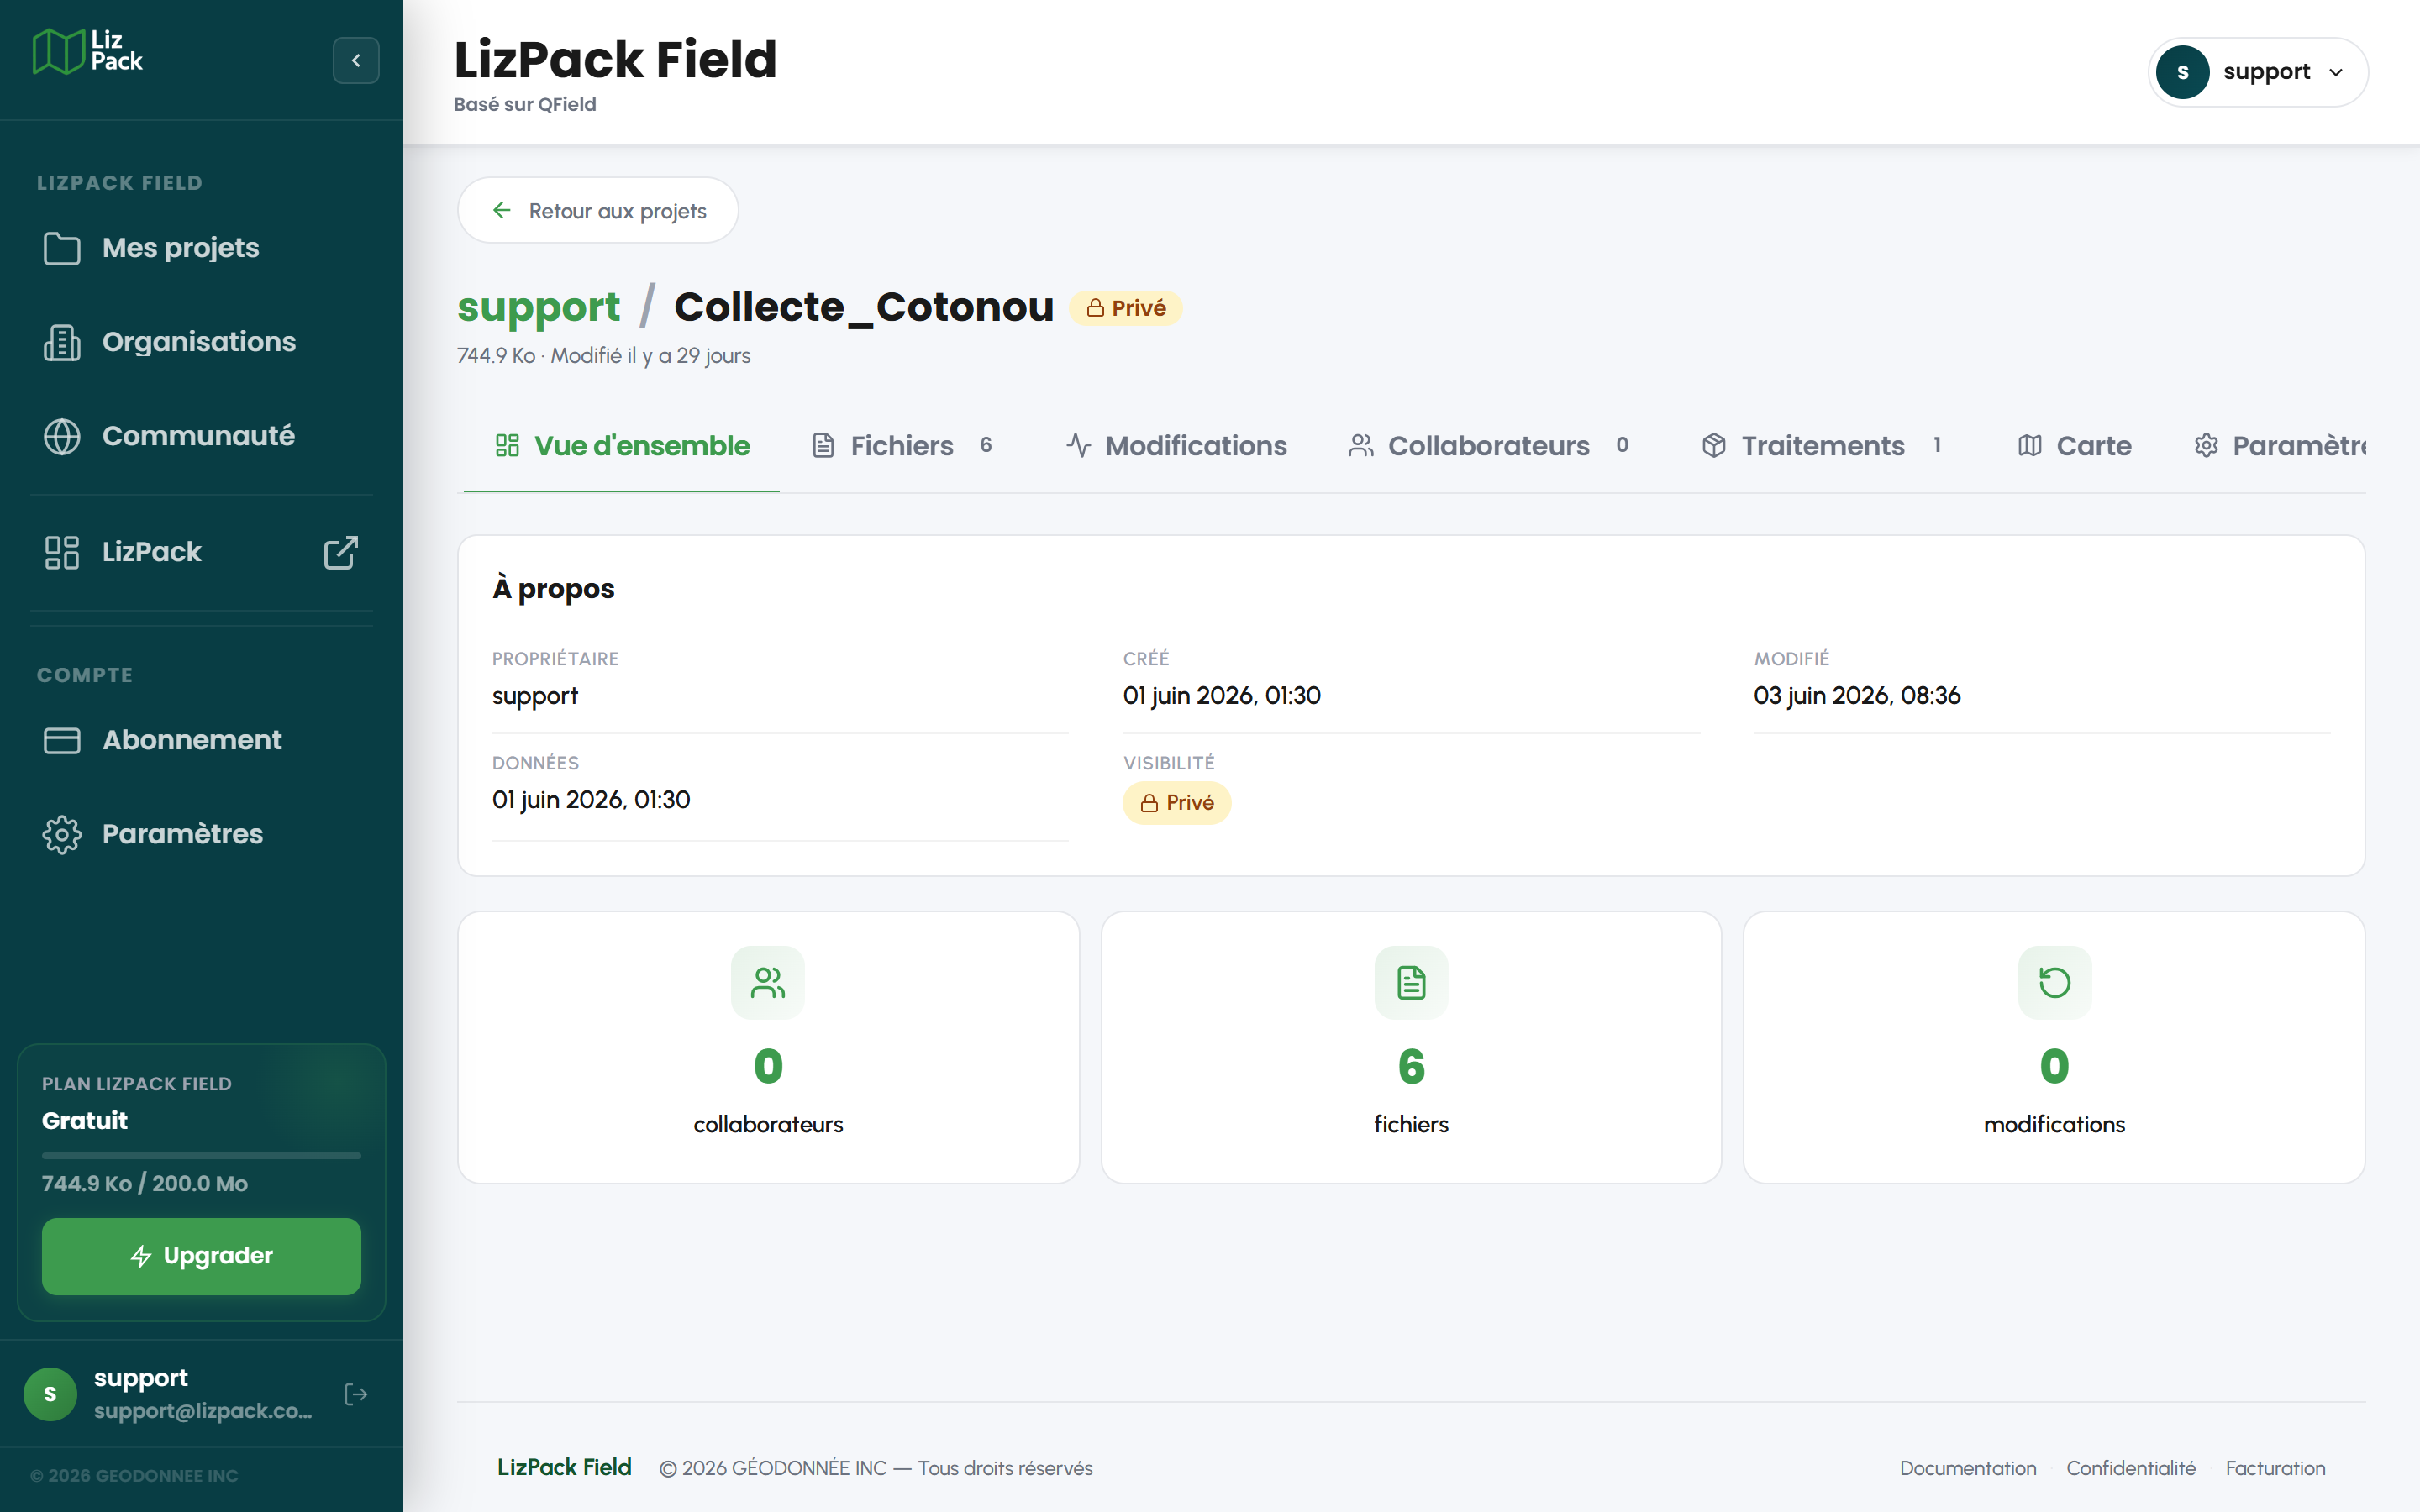This screenshot has width=2420, height=1512.
Task: Open the Documentation footer link
Action: coord(1968,1468)
